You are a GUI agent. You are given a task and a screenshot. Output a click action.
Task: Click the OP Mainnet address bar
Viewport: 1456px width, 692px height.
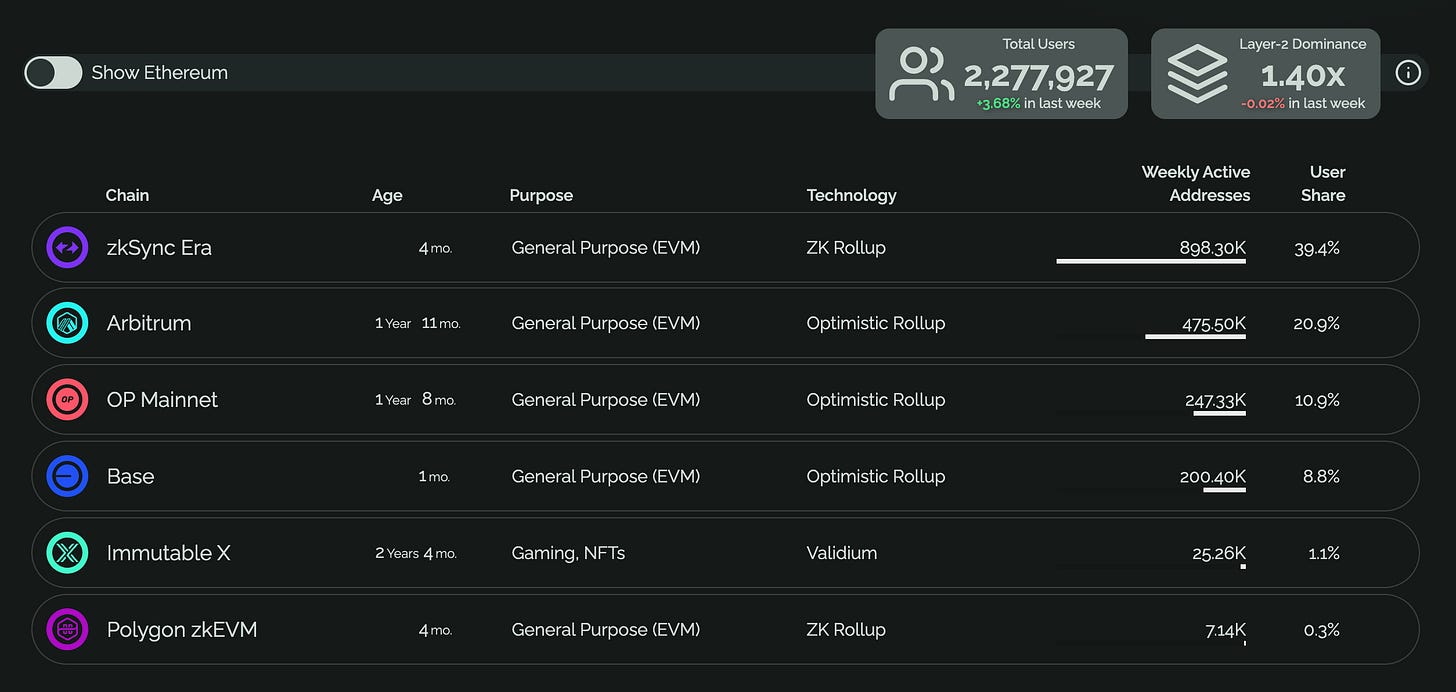pos(1220,413)
